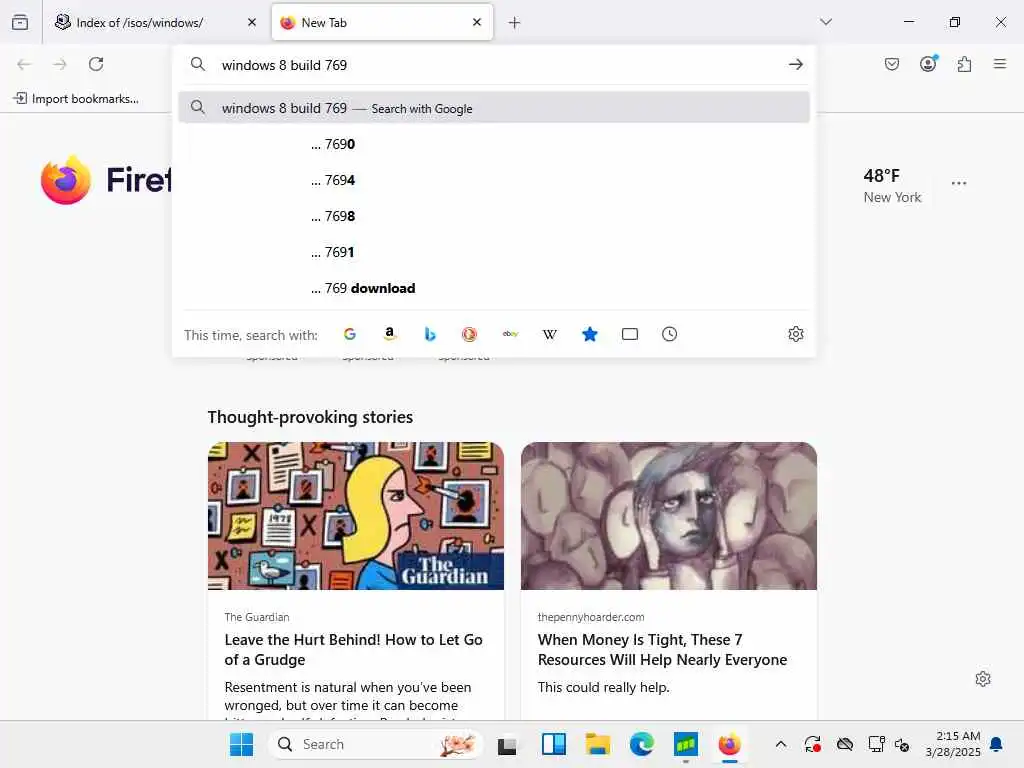Open the Pocket save icon

point(892,64)
